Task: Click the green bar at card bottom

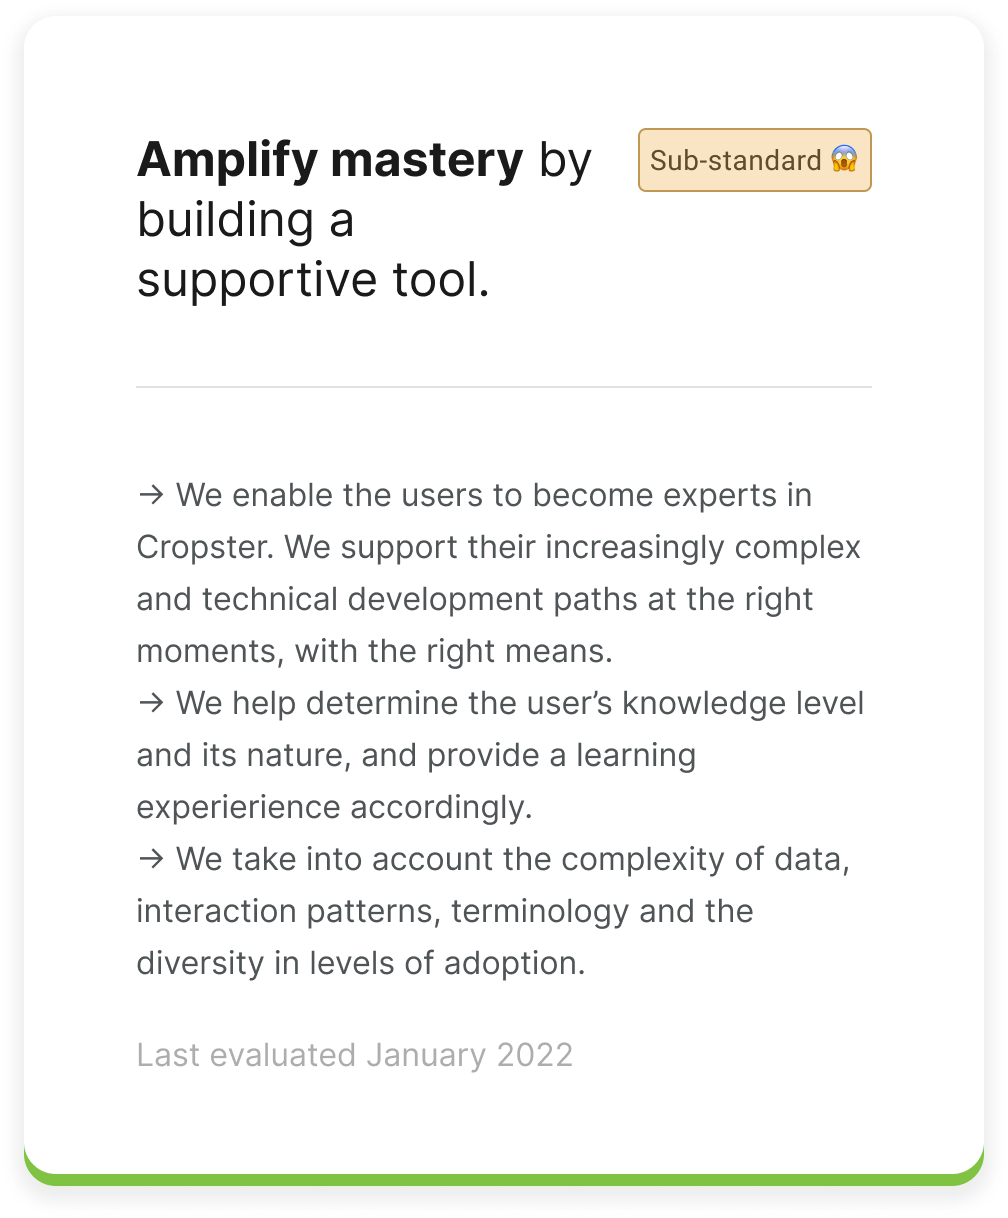Action: [x=504, y=1178]
